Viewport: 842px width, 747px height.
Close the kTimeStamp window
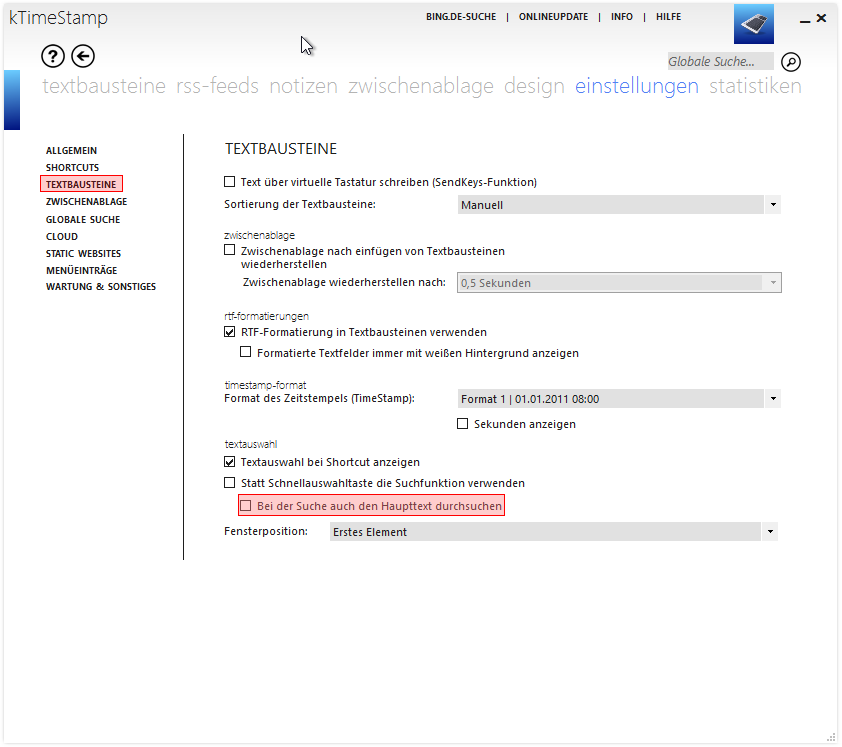822,18
